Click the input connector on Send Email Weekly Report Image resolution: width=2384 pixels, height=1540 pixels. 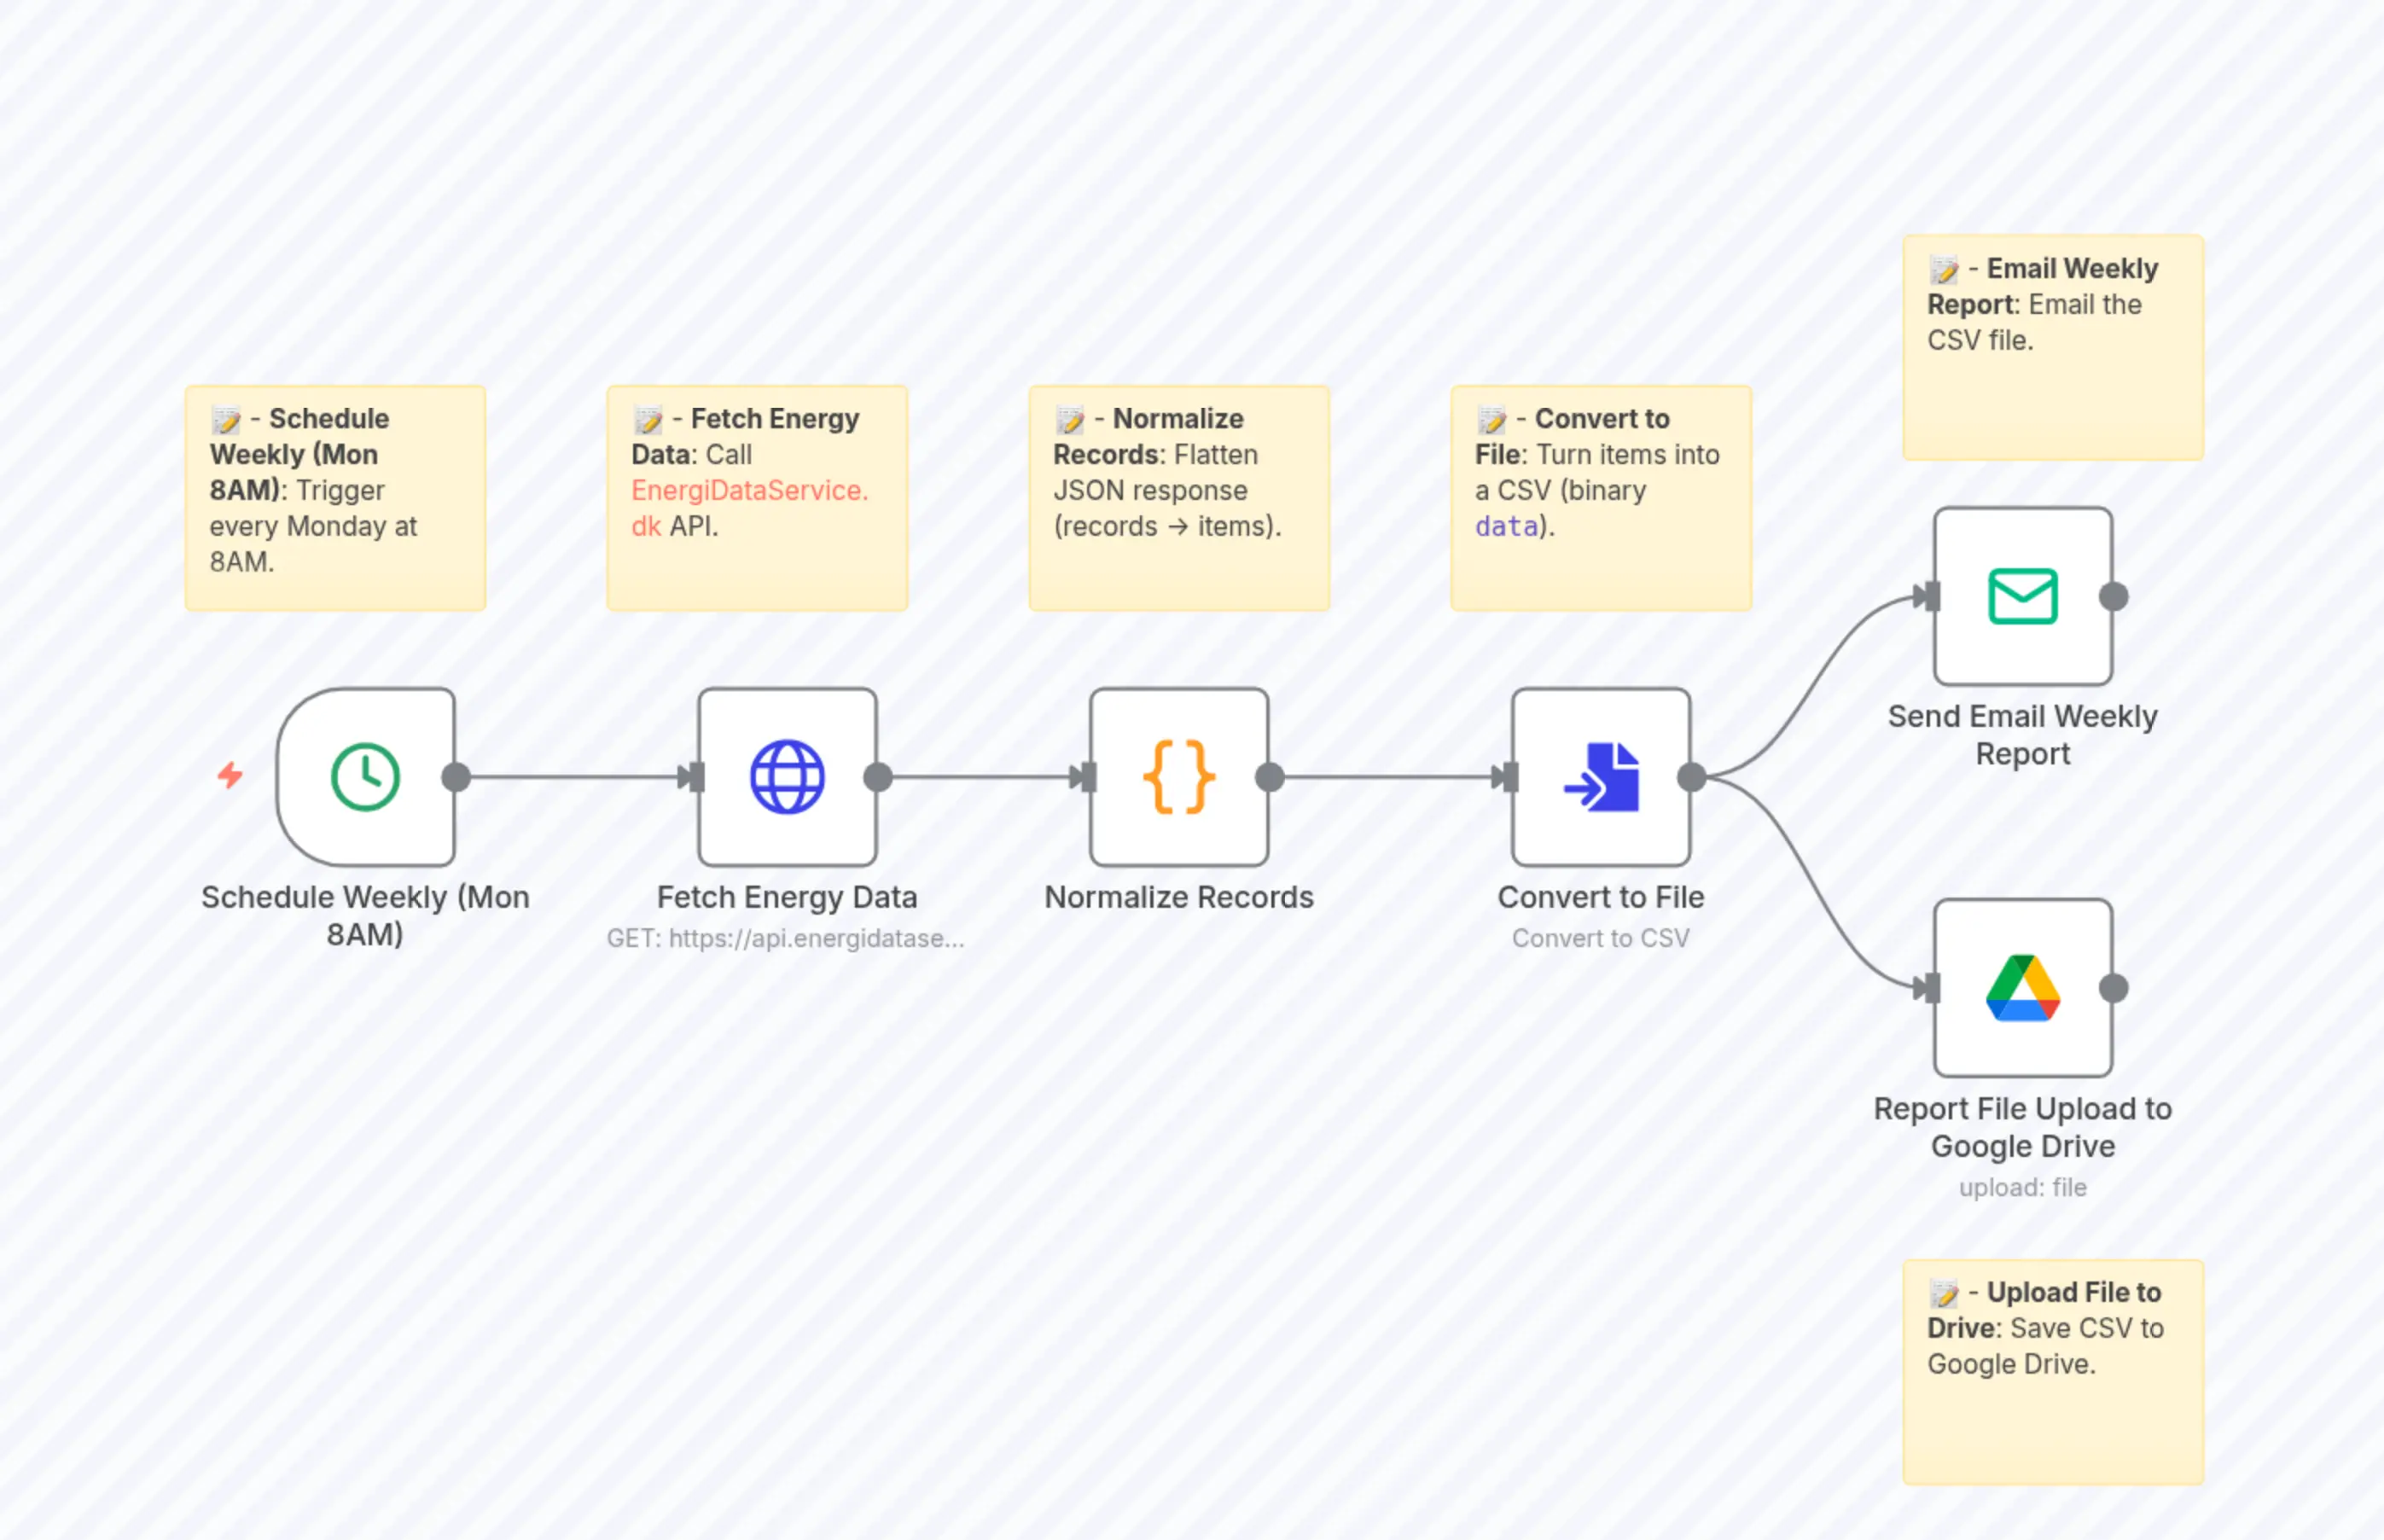point(1928,598)
